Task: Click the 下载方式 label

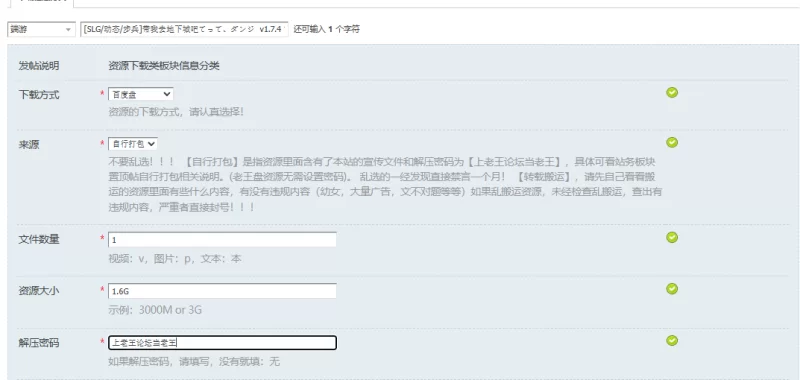Action: coord(39,95)
